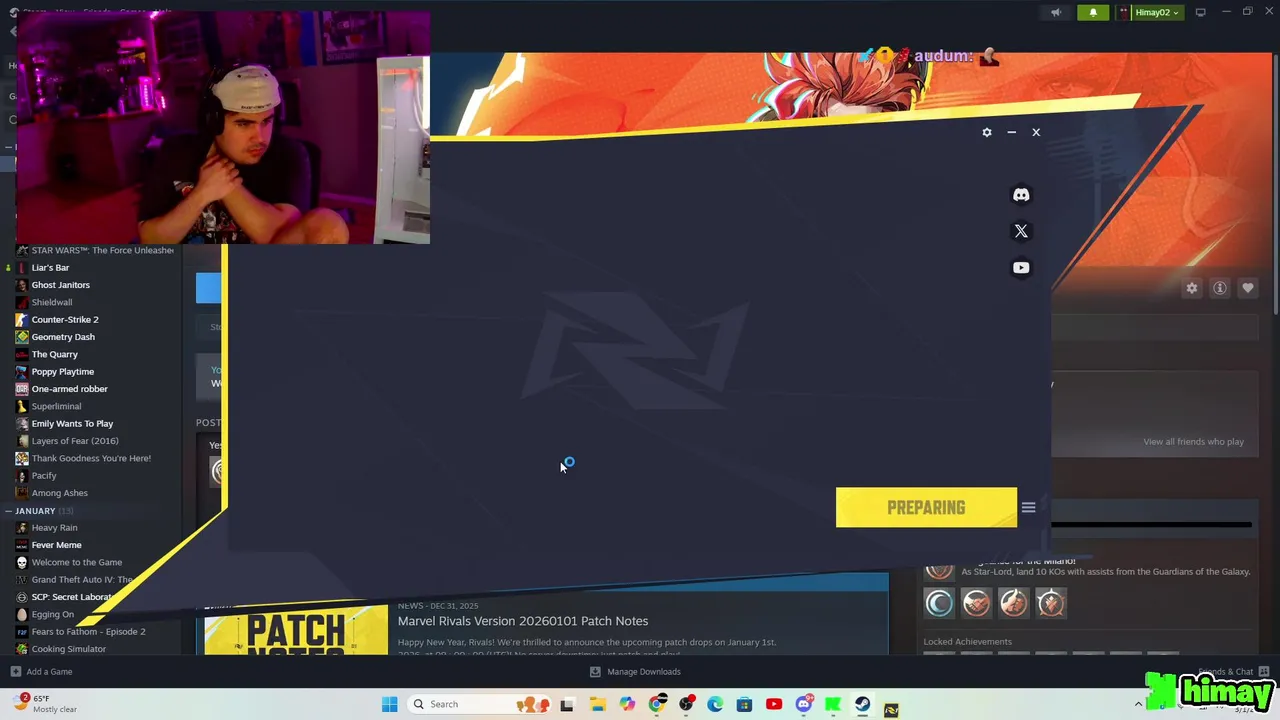
Task: Open OBS Studio from taskbar
Action: tap(686, 704)
